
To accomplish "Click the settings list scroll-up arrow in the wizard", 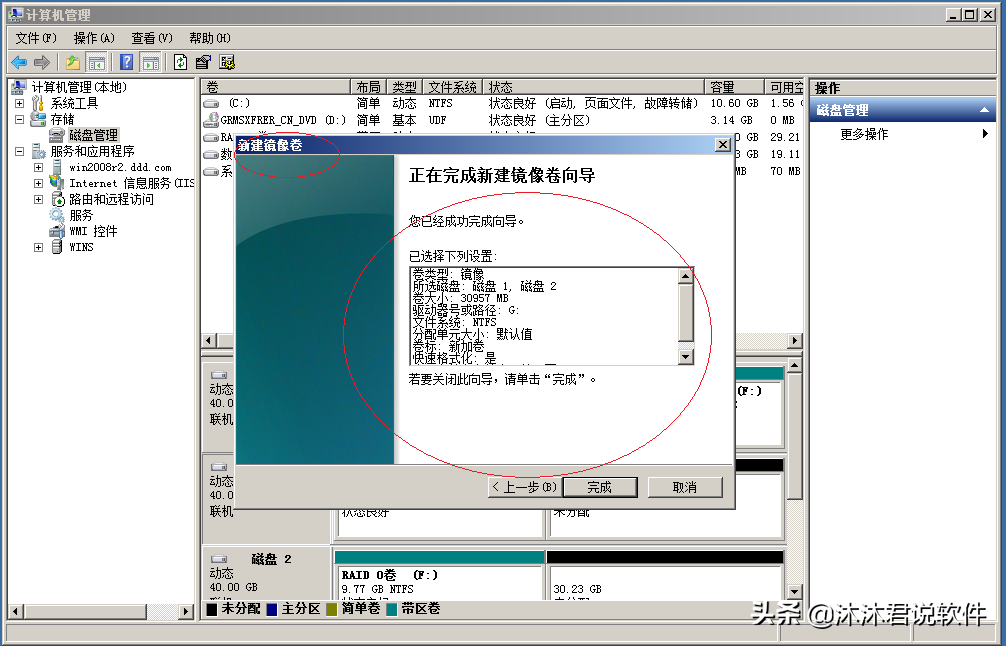I will pyautogui.click(x=685, y=276).
